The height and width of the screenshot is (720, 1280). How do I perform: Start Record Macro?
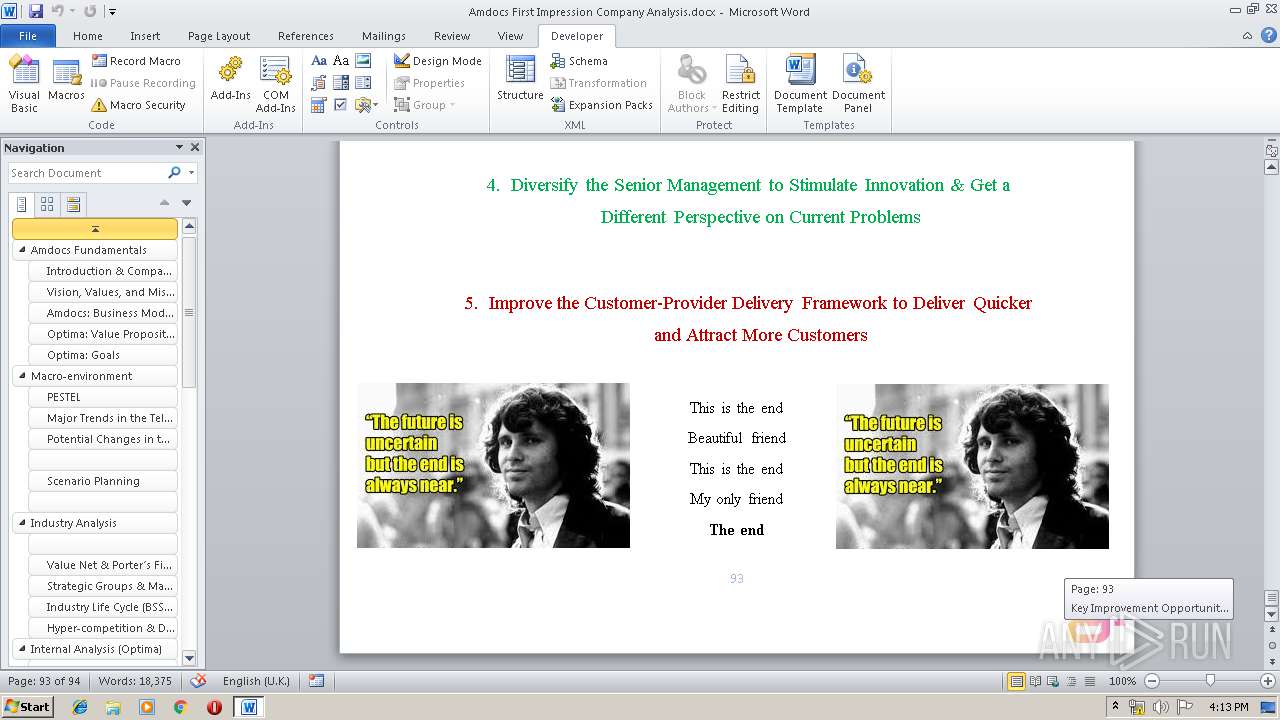pyautogui.click(x=136, y=61)
